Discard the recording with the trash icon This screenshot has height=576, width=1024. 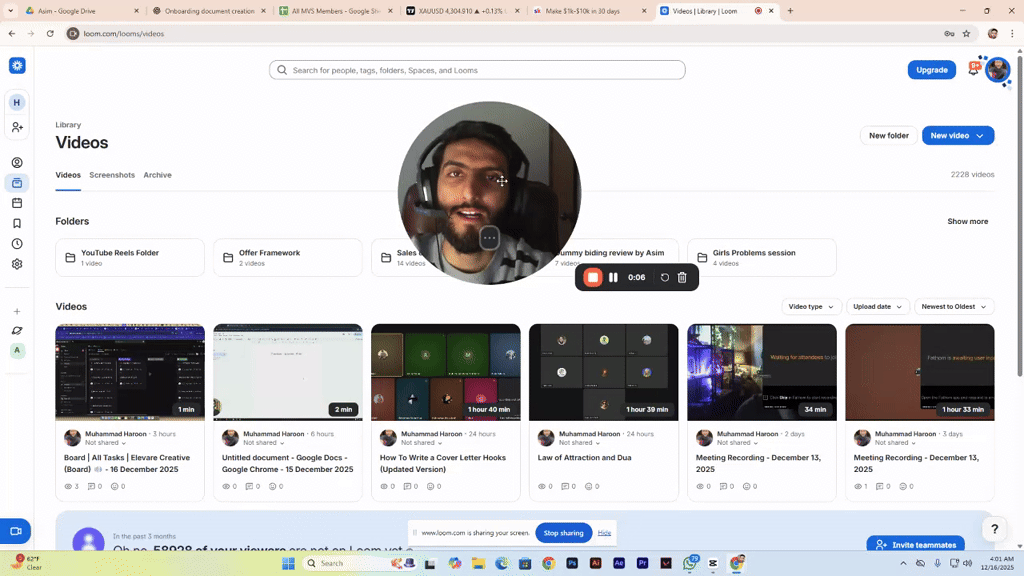pyautogui.click(x=681, y=277)
